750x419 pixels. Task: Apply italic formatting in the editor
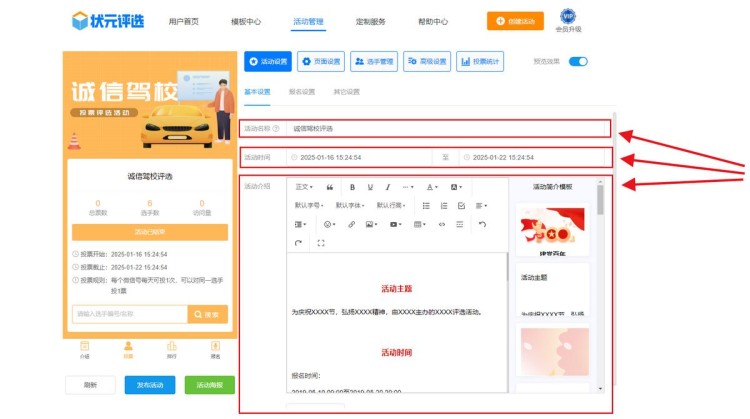click(387, 187)
